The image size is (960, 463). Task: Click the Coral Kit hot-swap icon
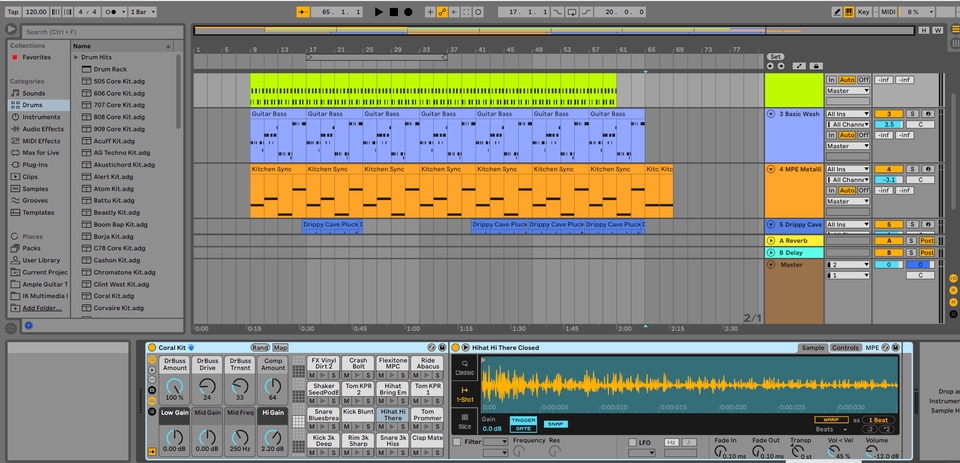431,347
